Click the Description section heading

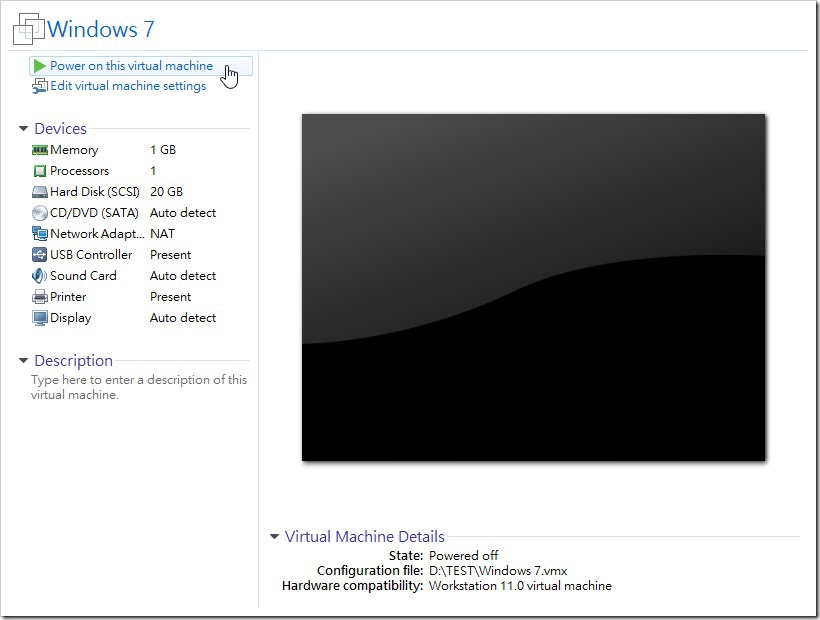coord(74,361)
